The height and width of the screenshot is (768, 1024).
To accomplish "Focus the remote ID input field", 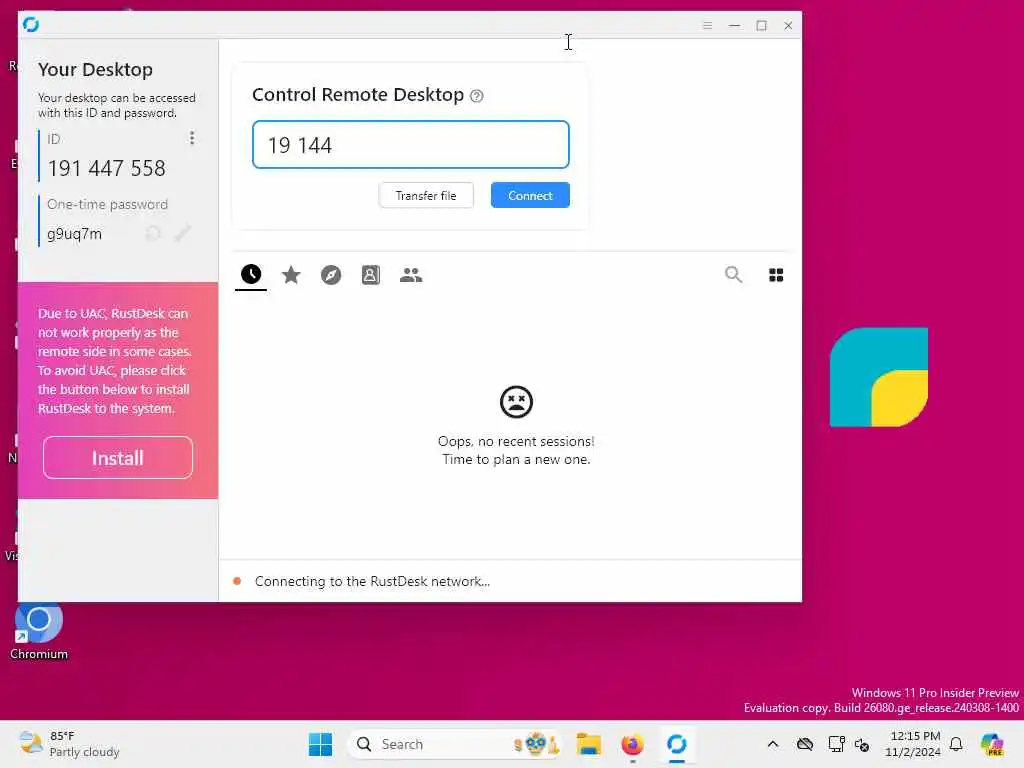I will [411, 144].
